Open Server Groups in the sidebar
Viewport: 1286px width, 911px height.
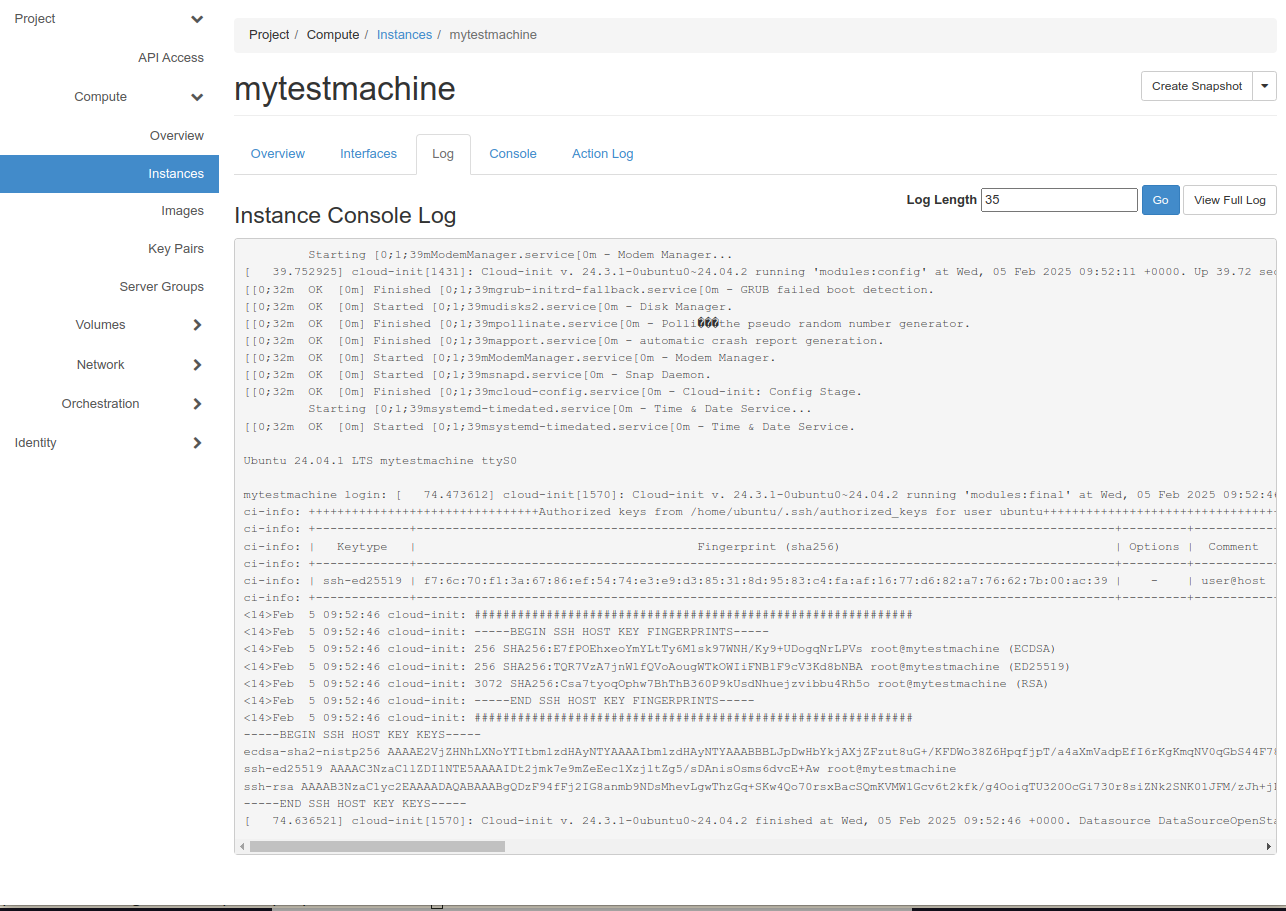click(x=162, y=287)
